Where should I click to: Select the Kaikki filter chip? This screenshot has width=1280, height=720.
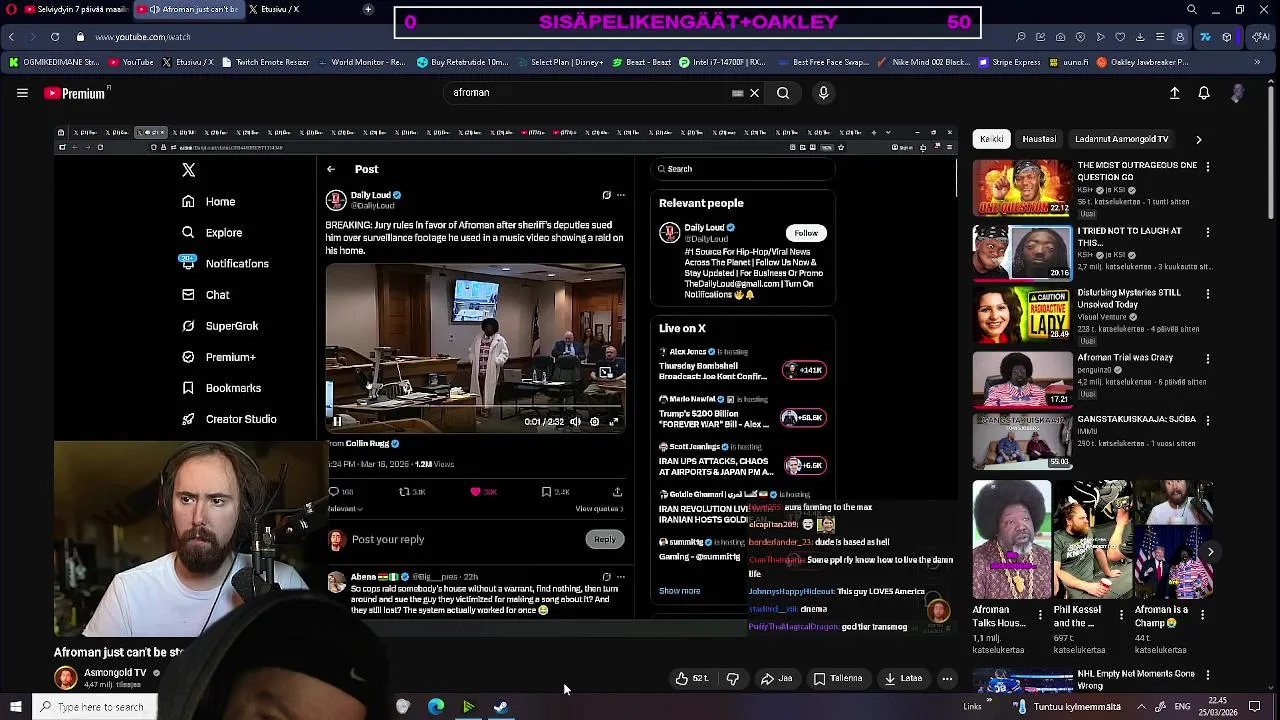992,139
